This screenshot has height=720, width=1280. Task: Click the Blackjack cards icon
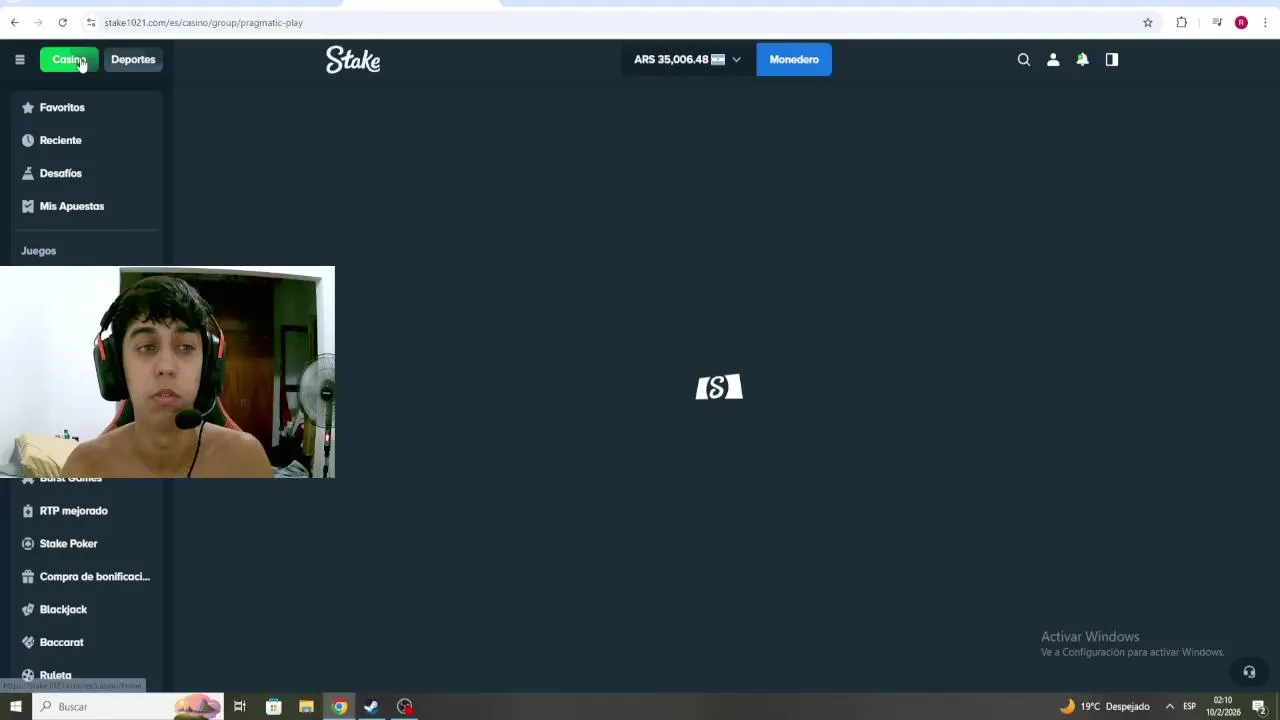click(x=28, y=610)
